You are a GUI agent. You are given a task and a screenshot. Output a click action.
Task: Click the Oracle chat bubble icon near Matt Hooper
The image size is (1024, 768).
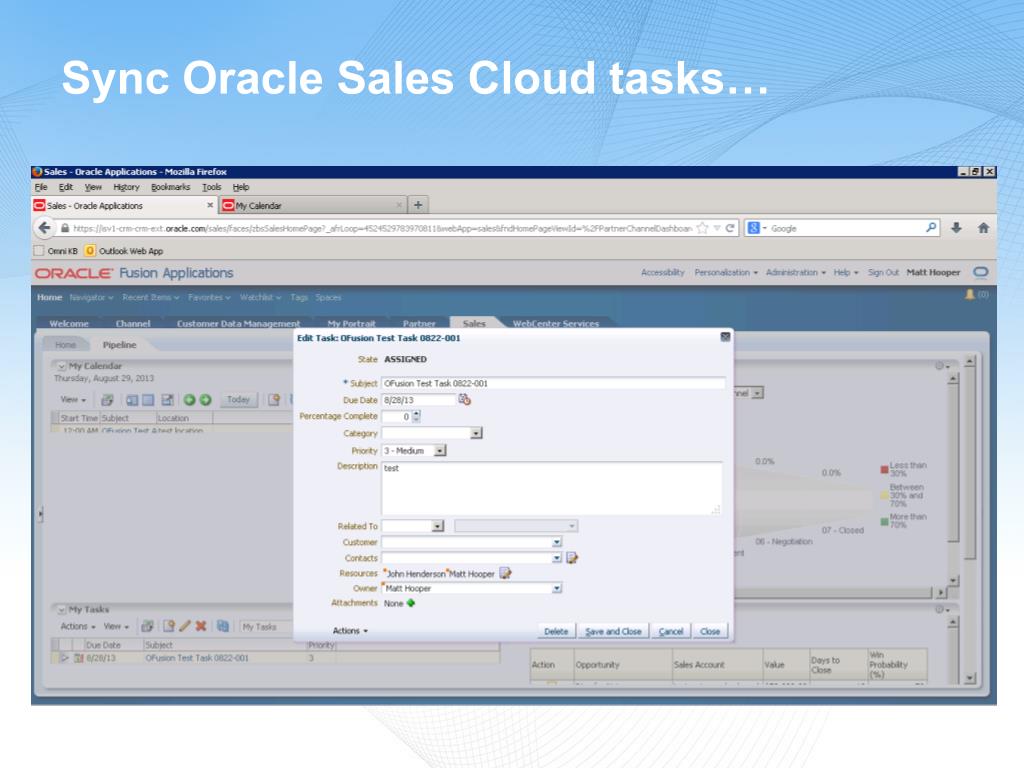coord(981,272)
